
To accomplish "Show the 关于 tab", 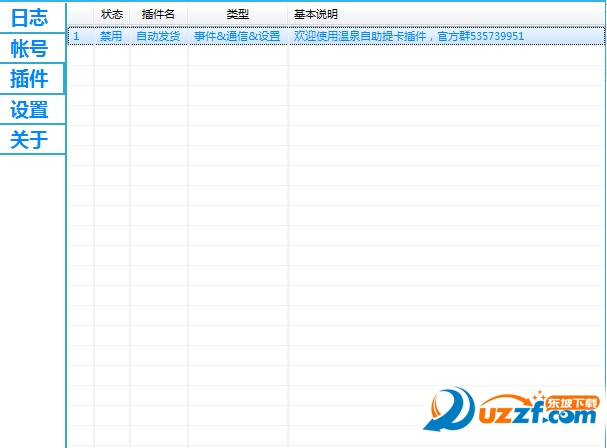I will tap(33, 139).
